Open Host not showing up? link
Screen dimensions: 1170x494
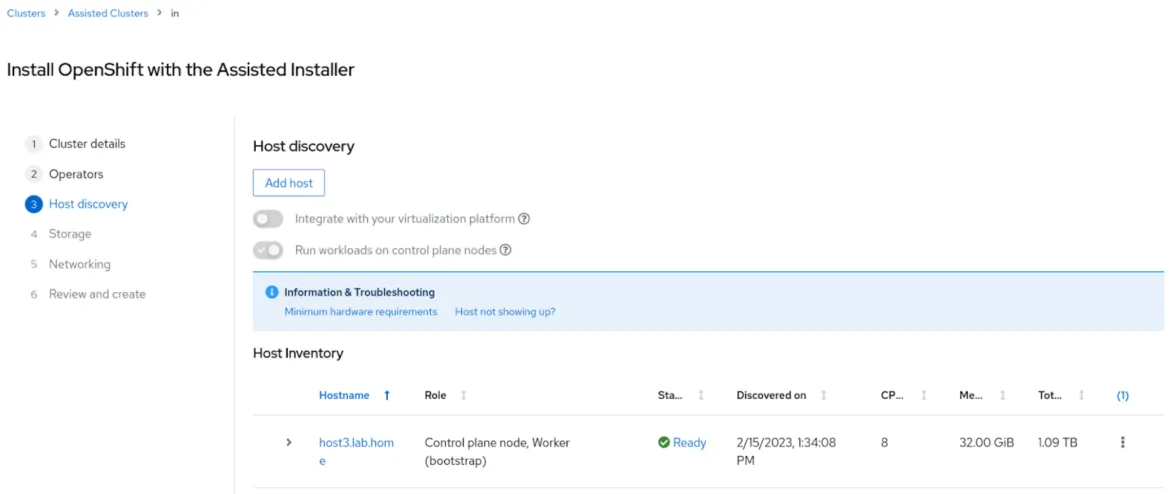(x=505, y=312)
